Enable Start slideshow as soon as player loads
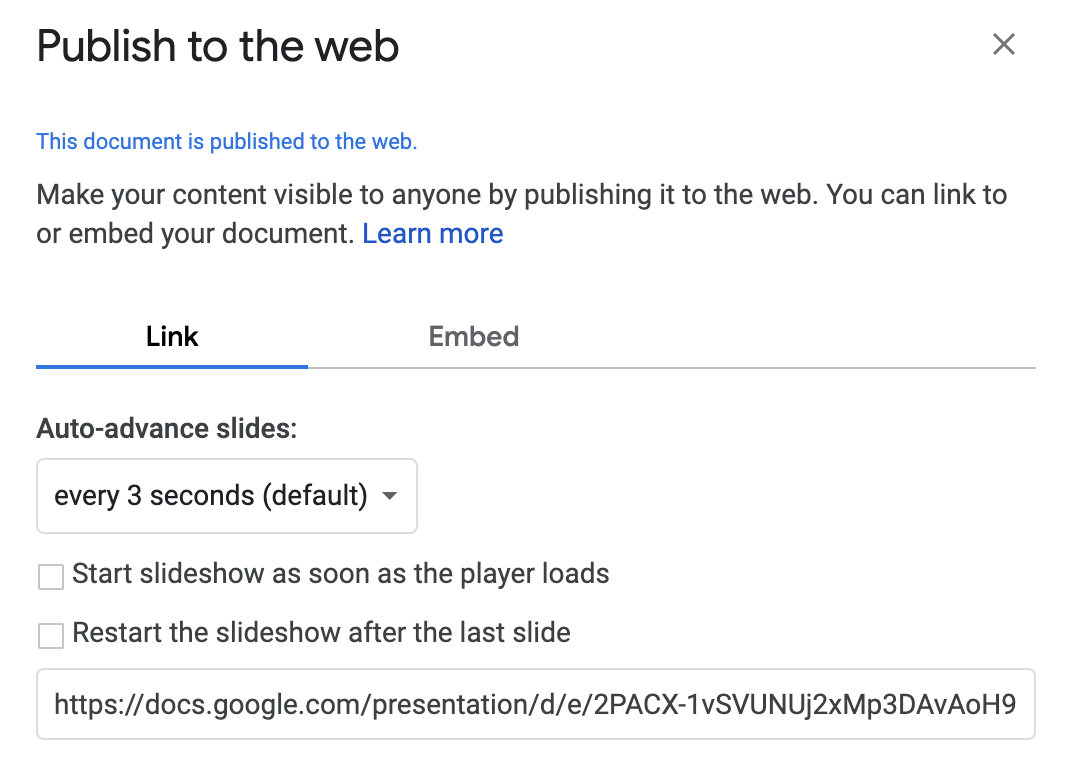Screen dimensions: 1072x768 pyautogui.click(x=51, y=577)
